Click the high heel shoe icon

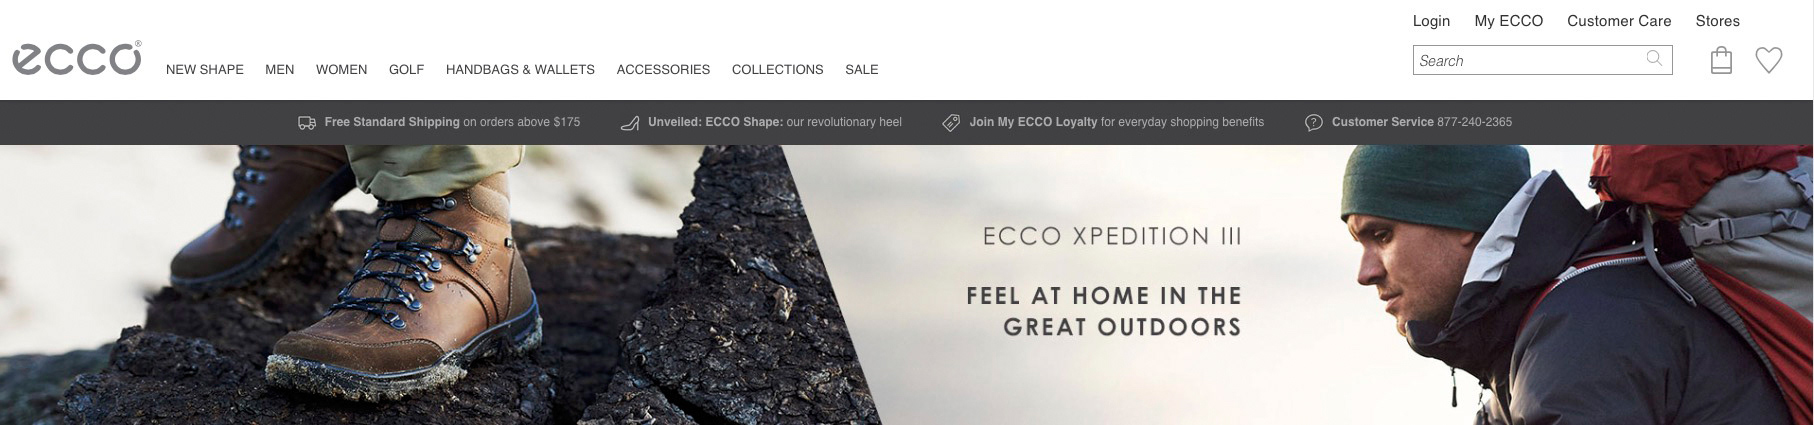630,123
